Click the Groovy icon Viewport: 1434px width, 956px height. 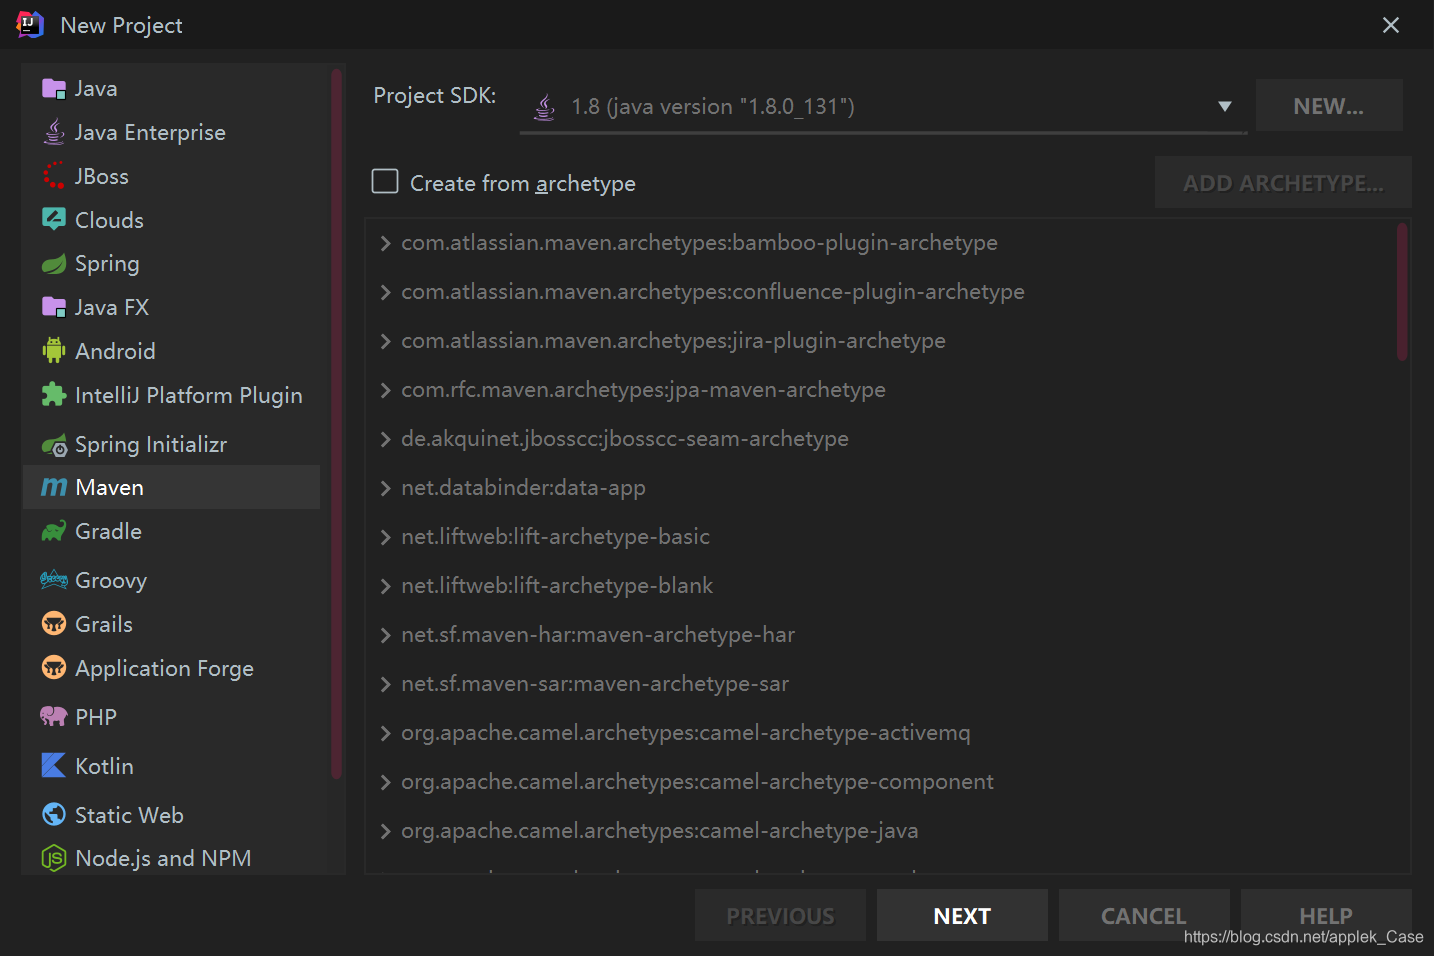tap(54, 580)
